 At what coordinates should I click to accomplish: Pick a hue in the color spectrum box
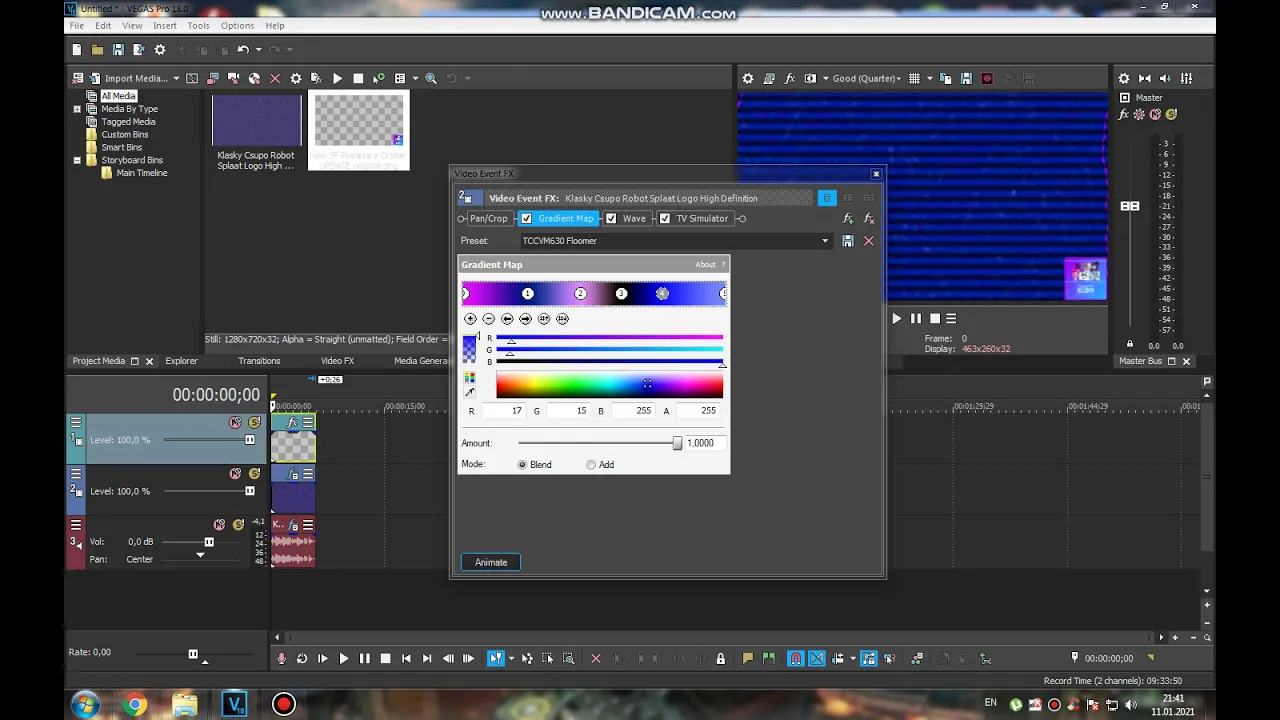click(x=609, y=385)
